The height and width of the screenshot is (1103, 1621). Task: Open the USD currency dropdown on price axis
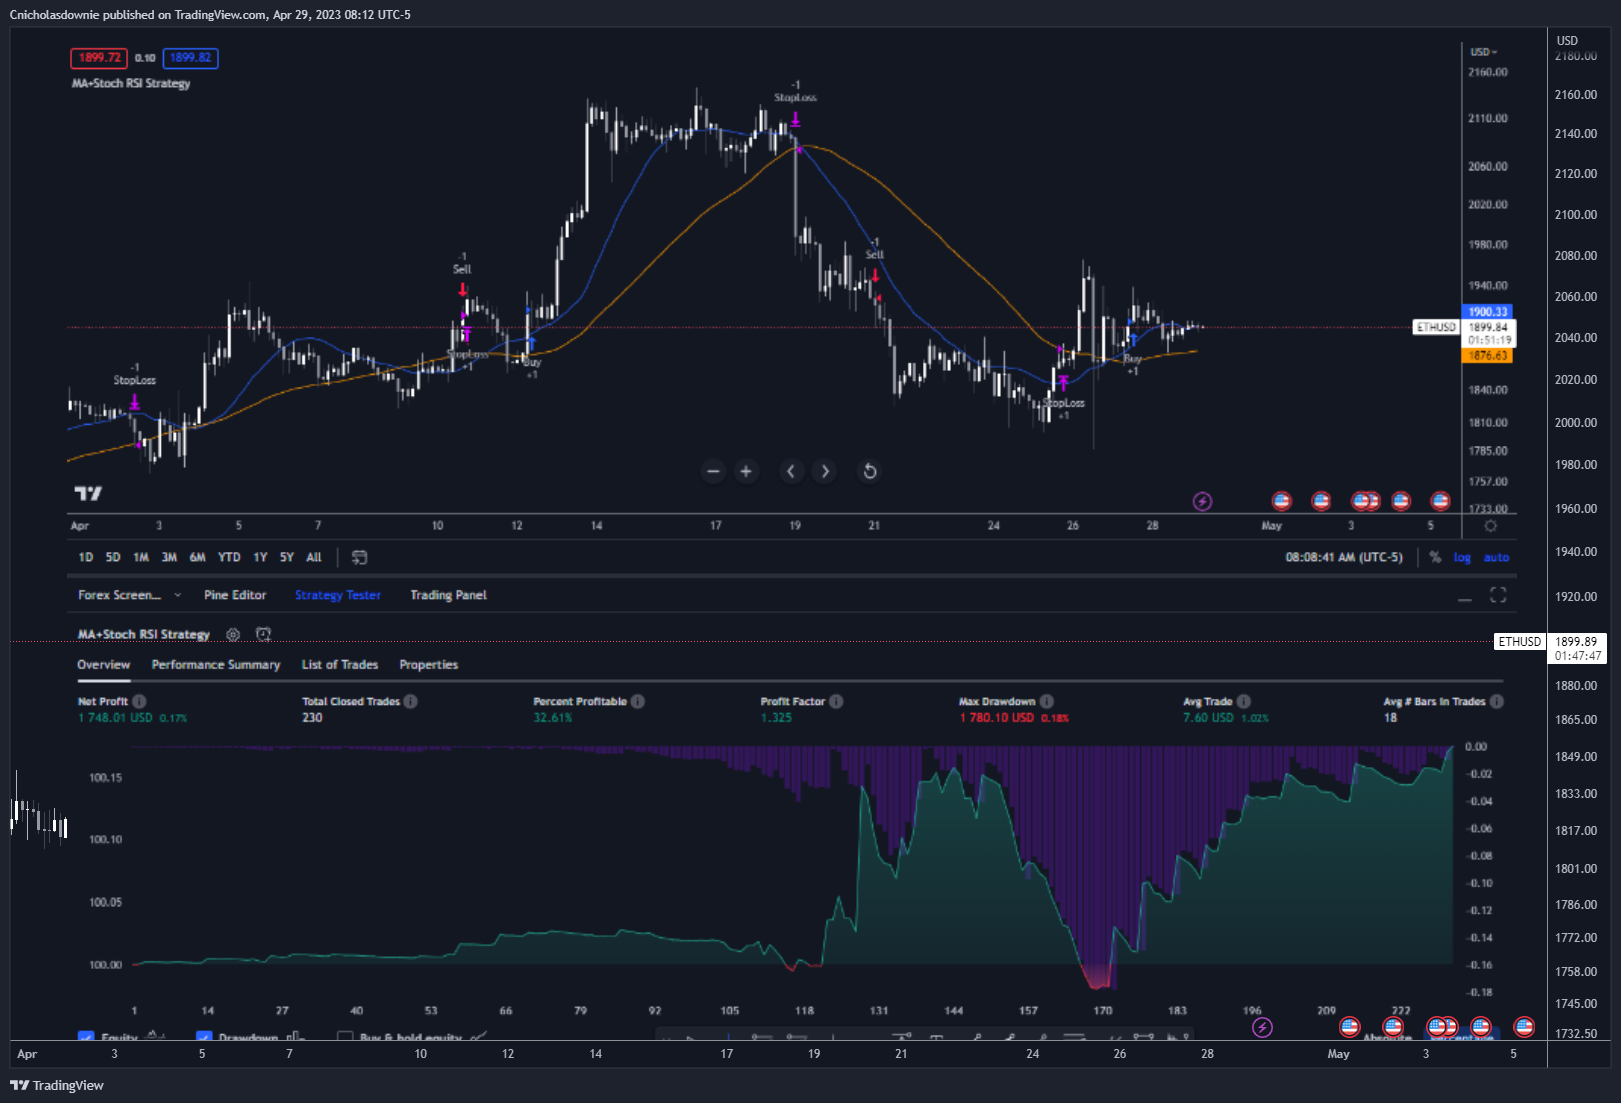tap(1484, 52)
